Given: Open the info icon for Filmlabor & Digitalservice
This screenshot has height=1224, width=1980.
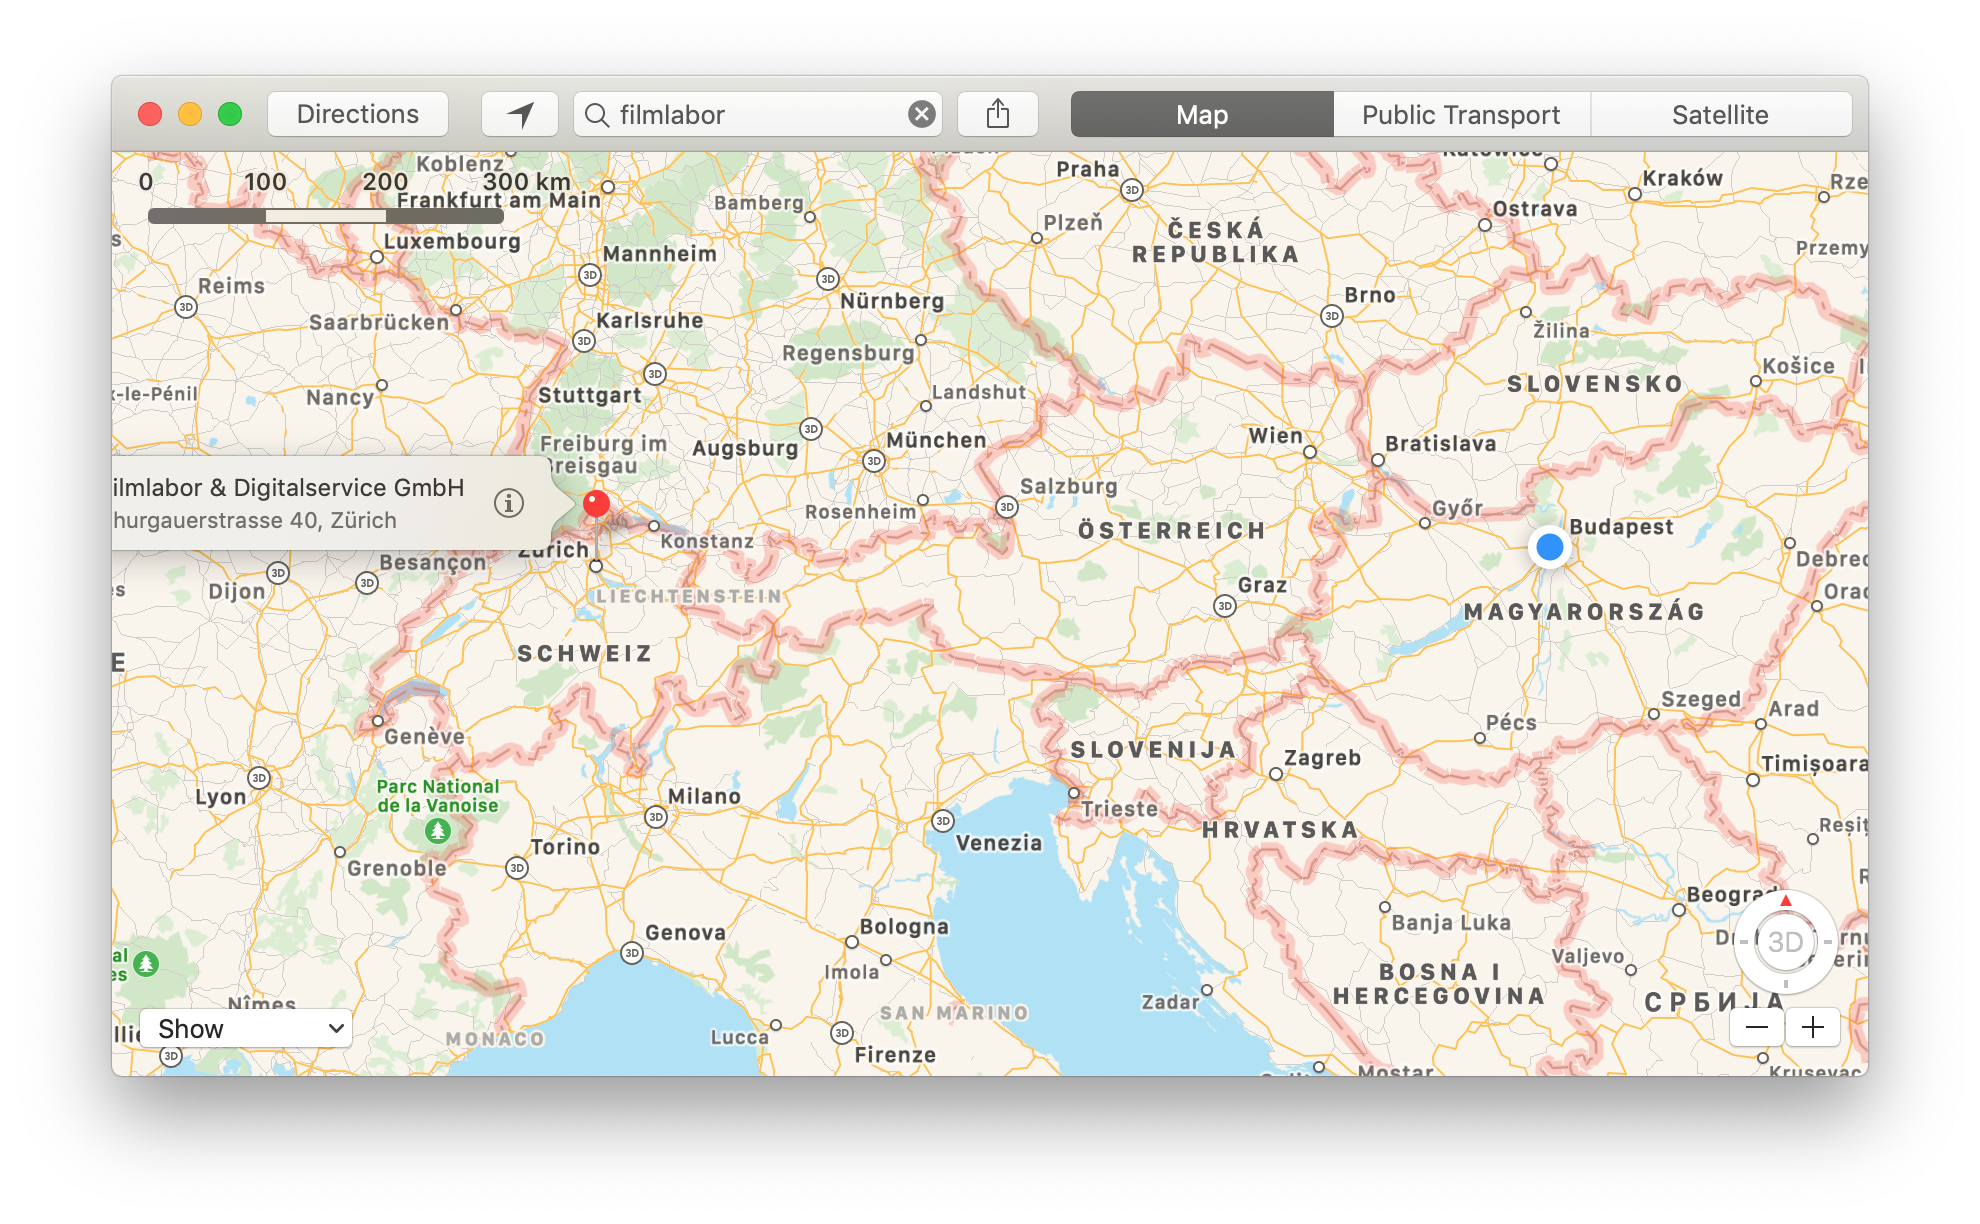Looking at the screenshot, I should pos(509,503).
